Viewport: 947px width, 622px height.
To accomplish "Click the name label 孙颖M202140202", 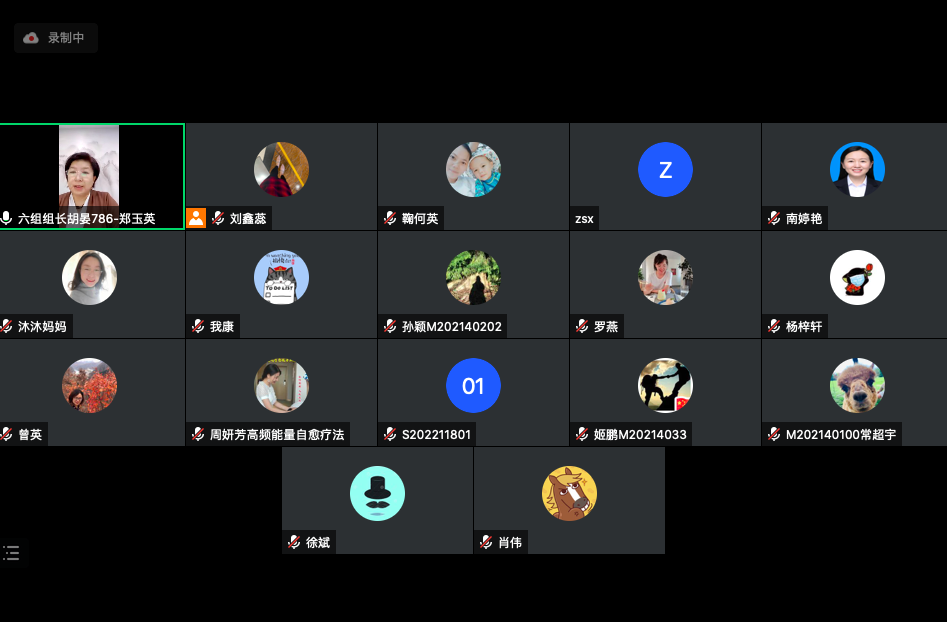I will point(452,327).
